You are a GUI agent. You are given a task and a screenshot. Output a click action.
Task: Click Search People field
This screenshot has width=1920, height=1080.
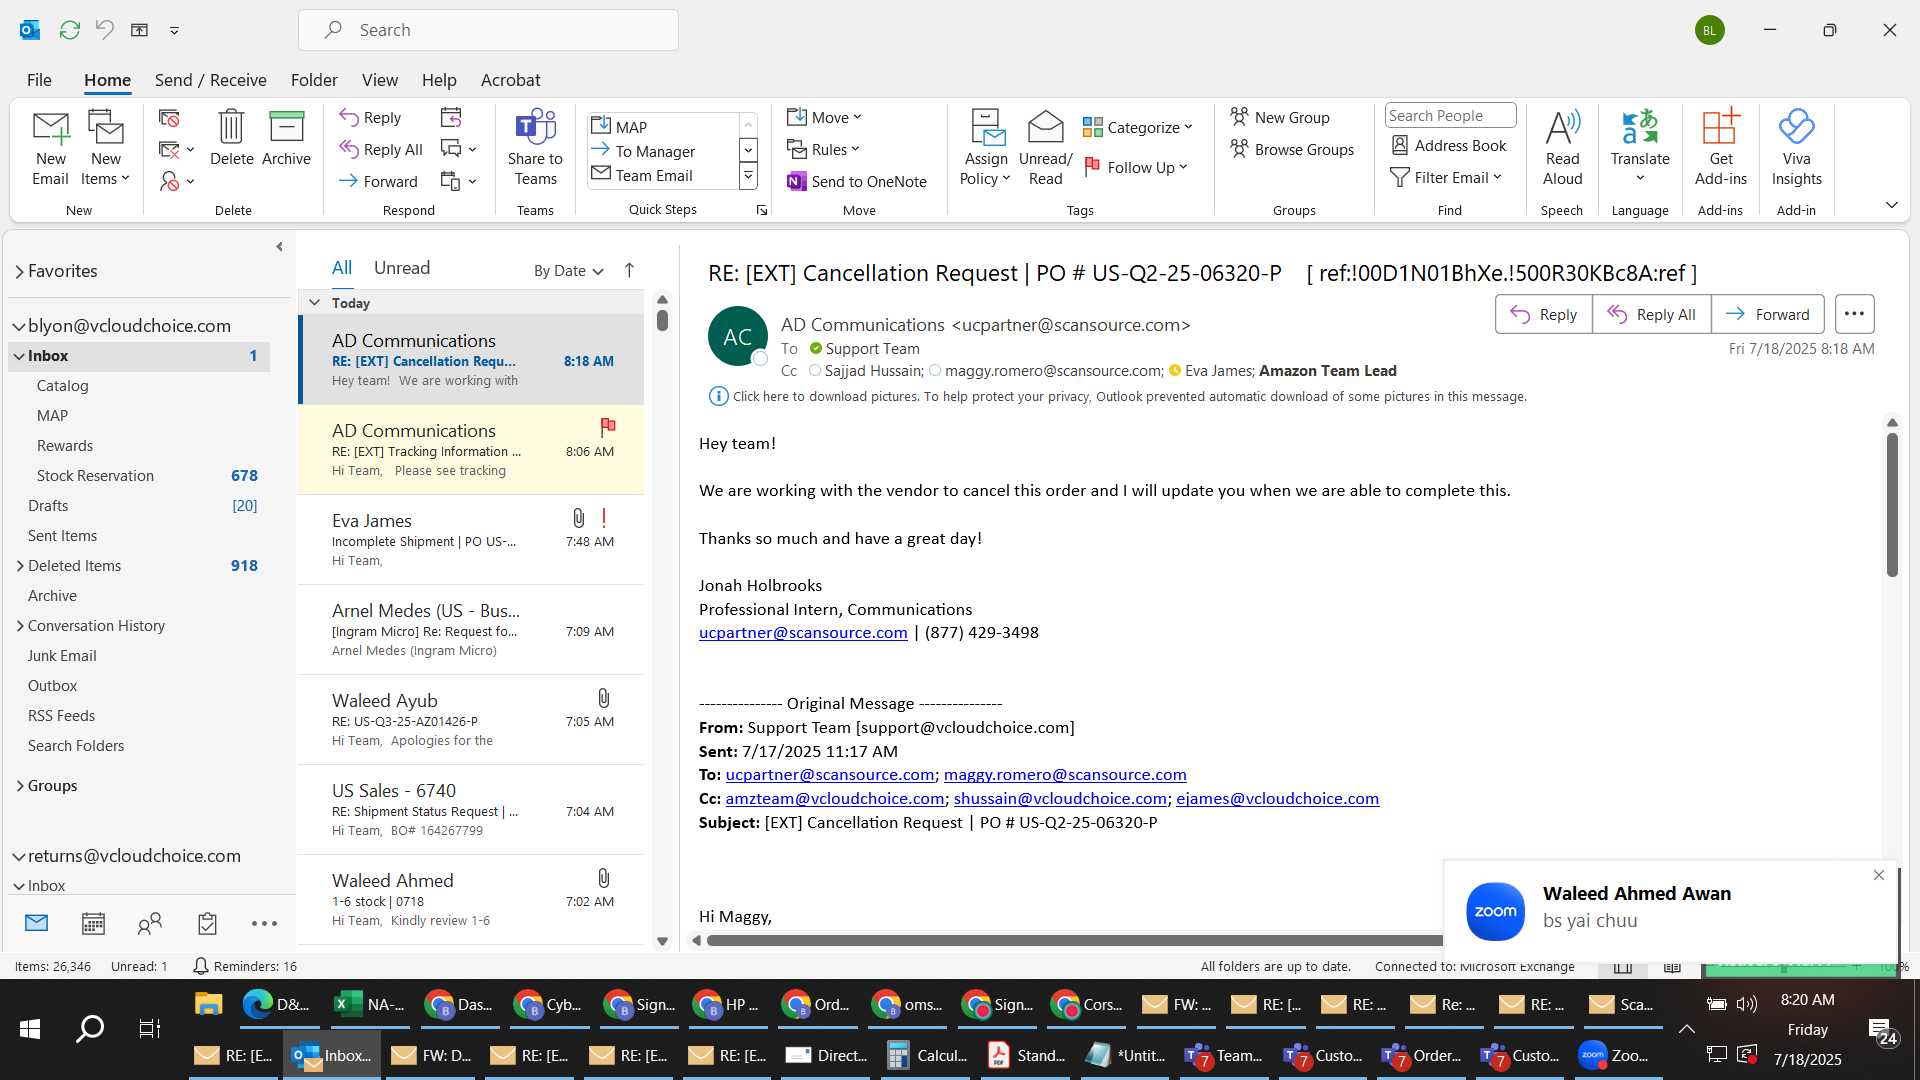coord(1450,116)
